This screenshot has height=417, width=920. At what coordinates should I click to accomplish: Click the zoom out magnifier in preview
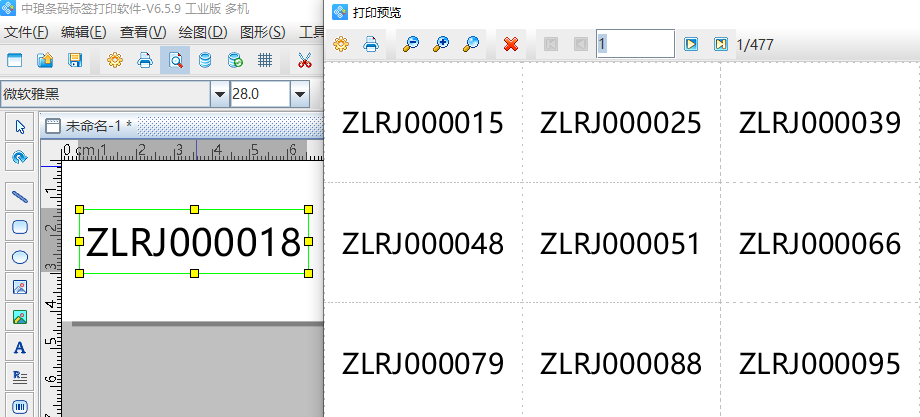pos(410,44)
